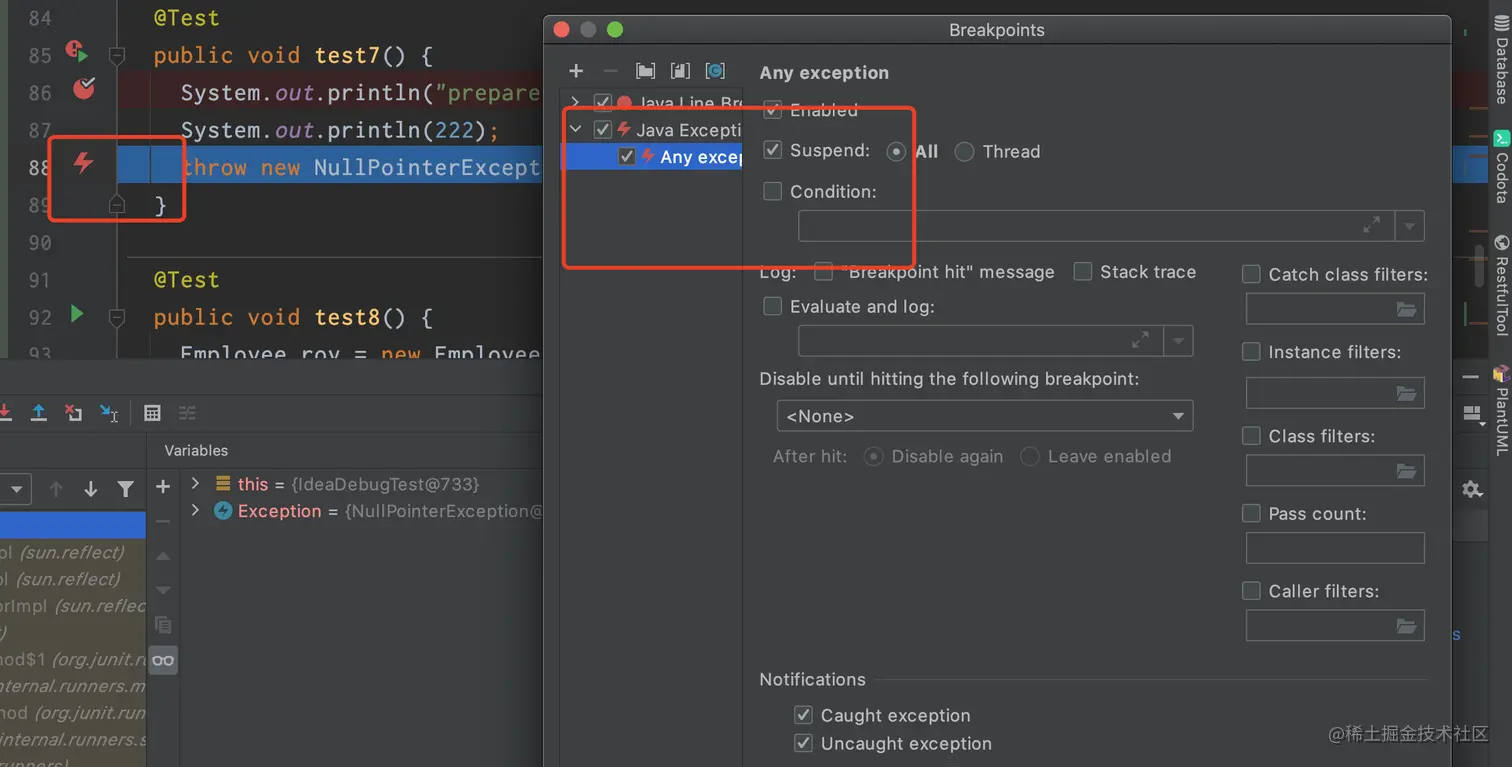
Task: Enable the Stack trace checkbox
Action: coord(1082,271)
